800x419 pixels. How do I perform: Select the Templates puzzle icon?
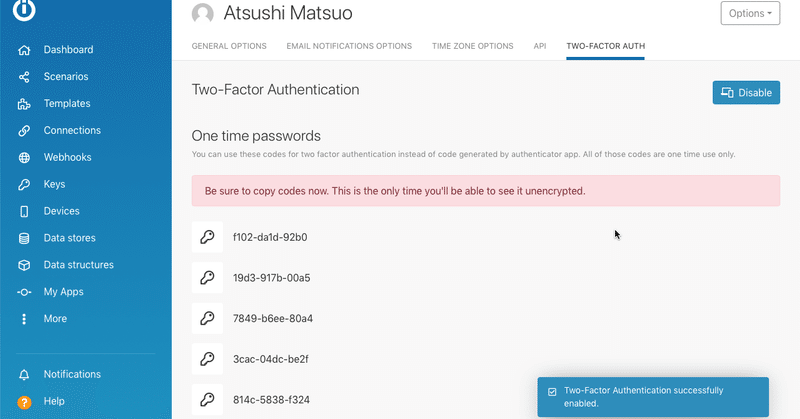tap(24, 104)
